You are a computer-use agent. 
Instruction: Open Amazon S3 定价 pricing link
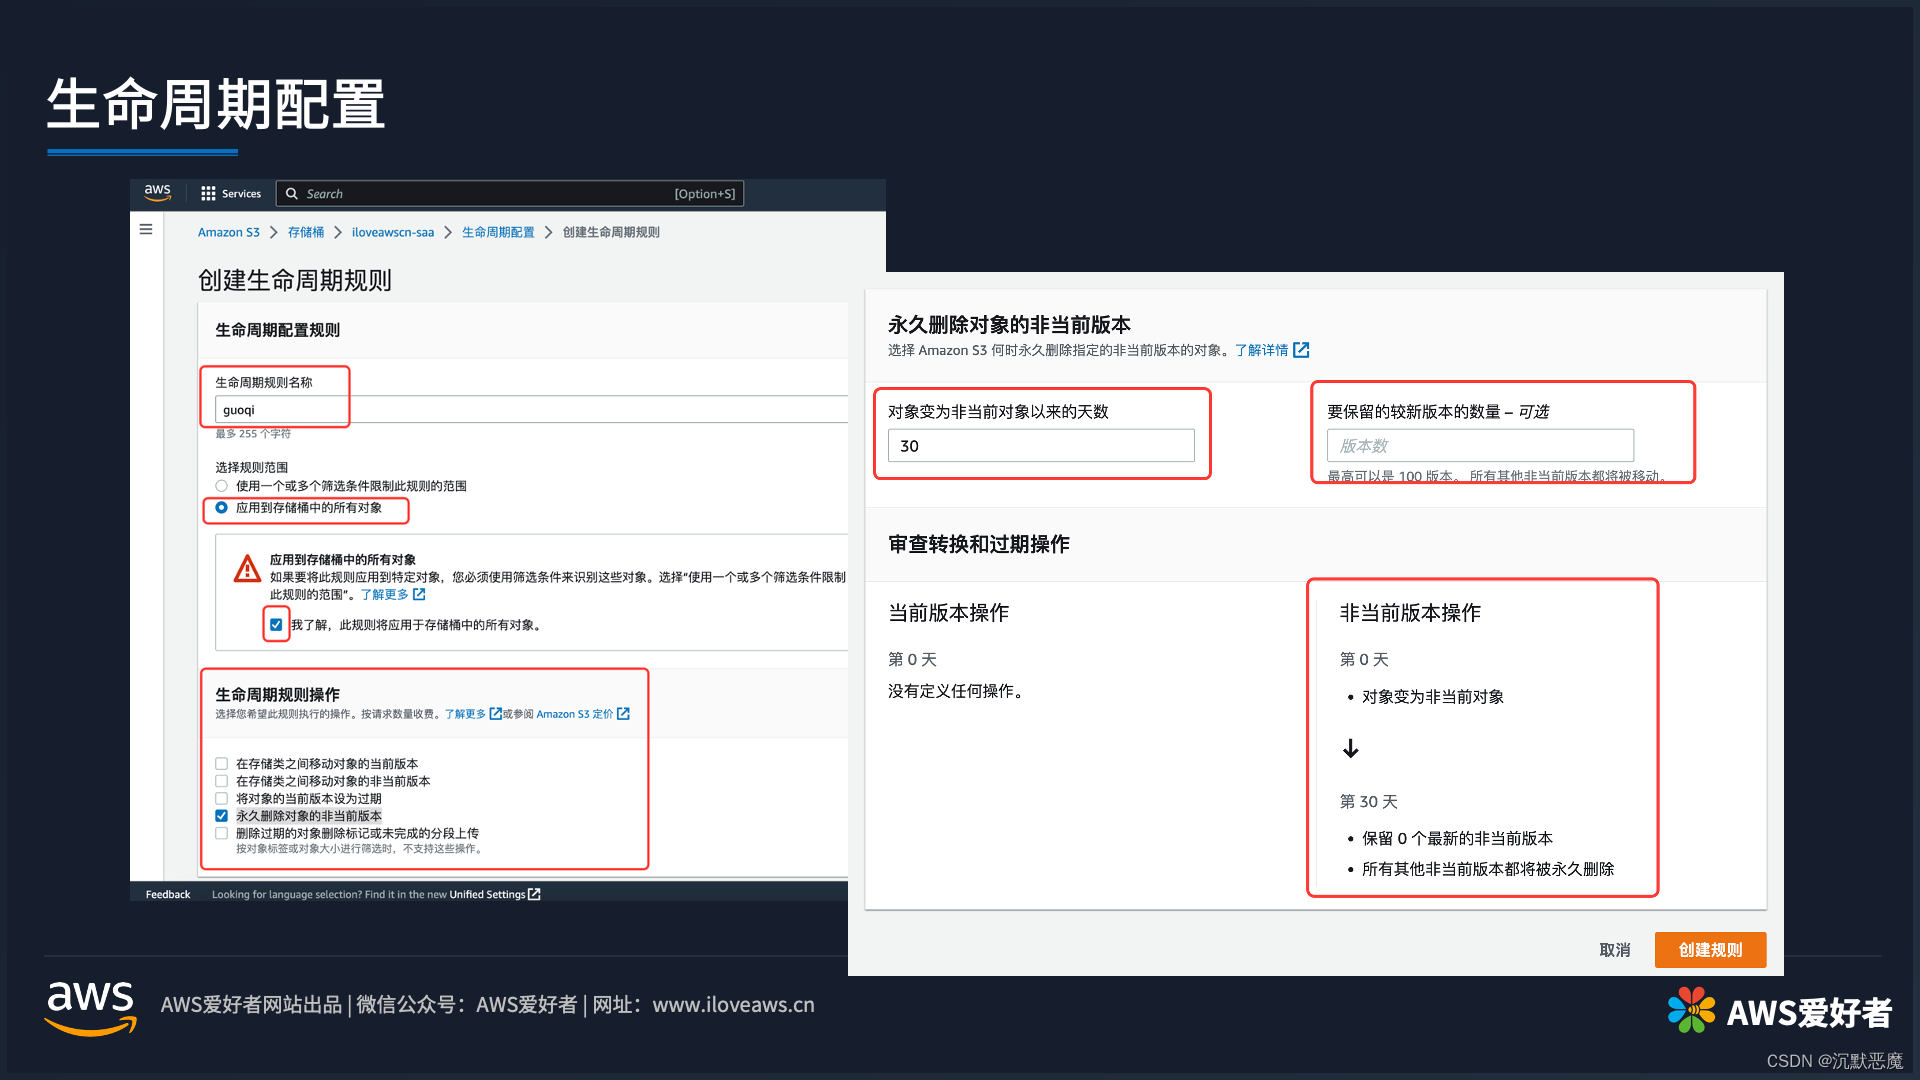(x=575, y=714)
